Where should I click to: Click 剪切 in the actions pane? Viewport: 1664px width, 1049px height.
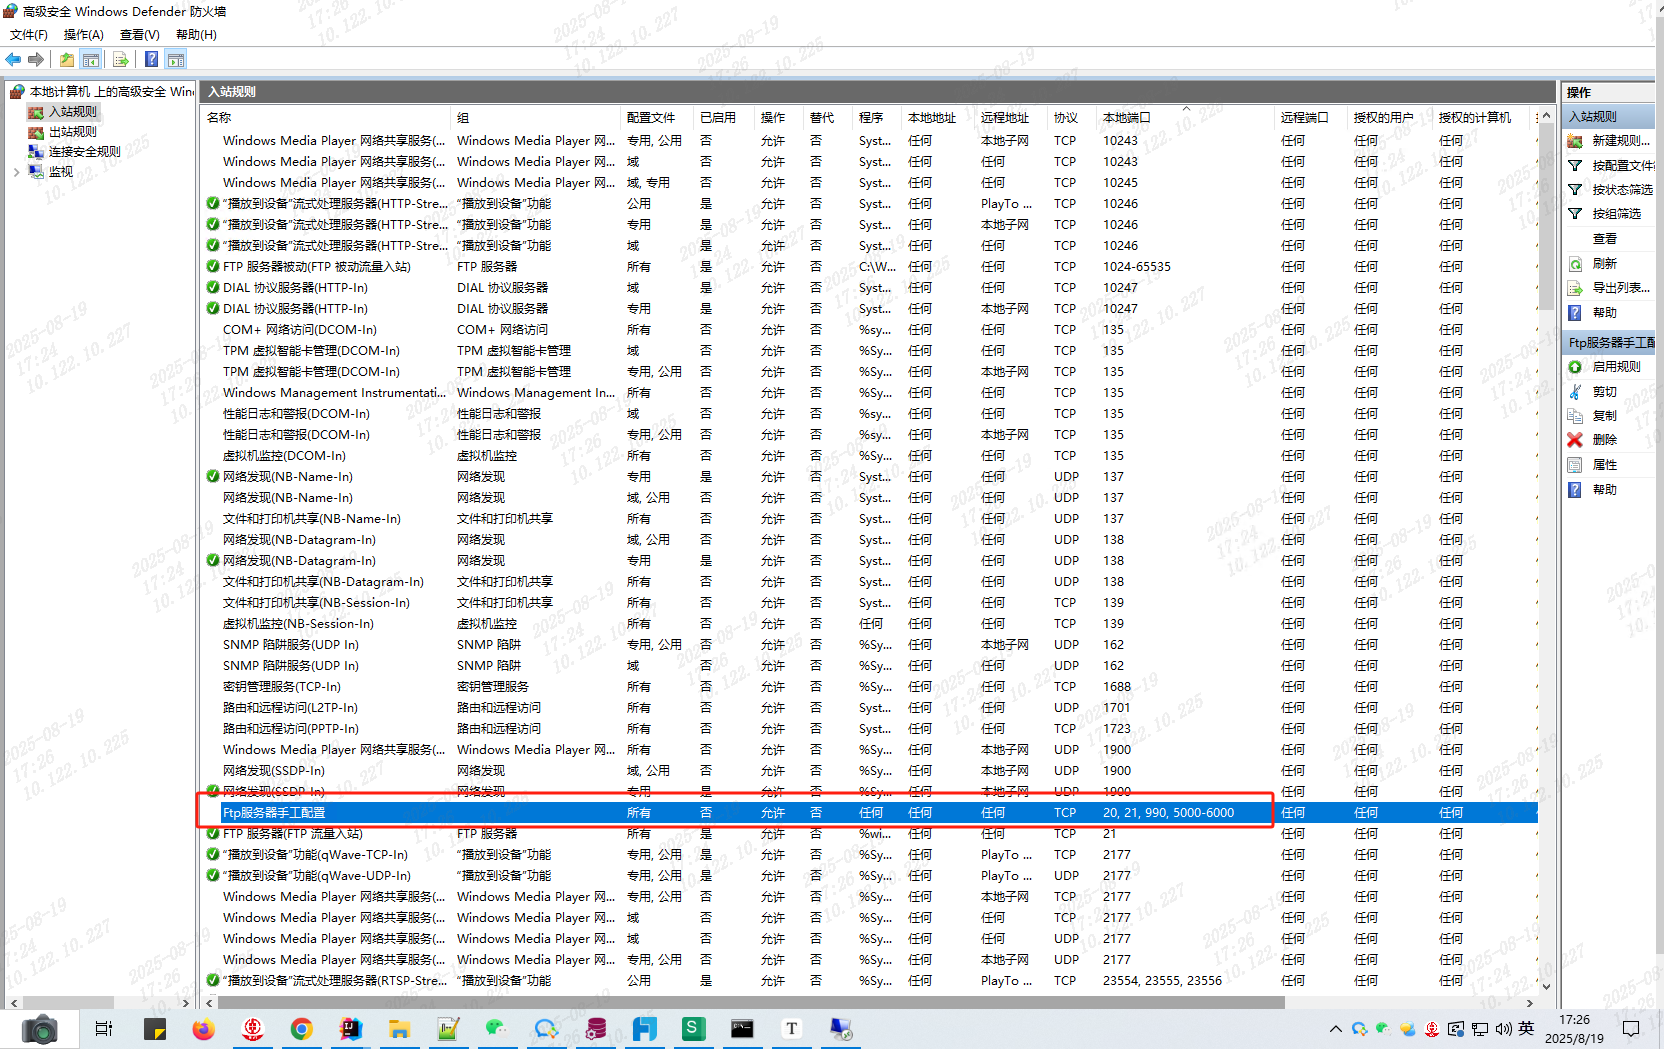[x=1605, y=392]
